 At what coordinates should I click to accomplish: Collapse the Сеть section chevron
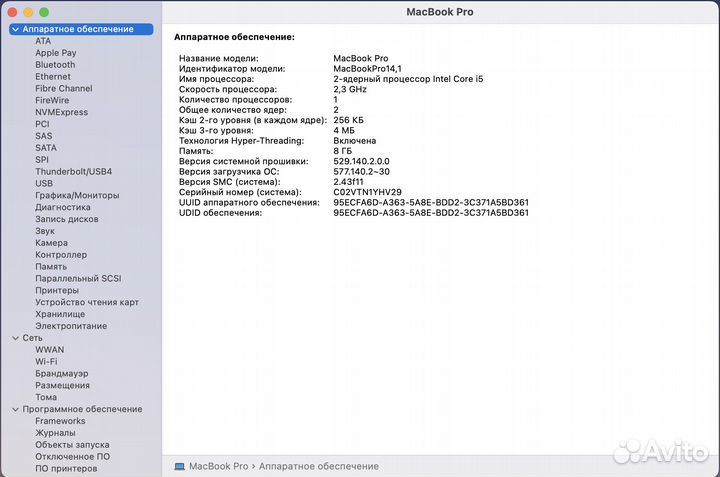tap(16, 338)
